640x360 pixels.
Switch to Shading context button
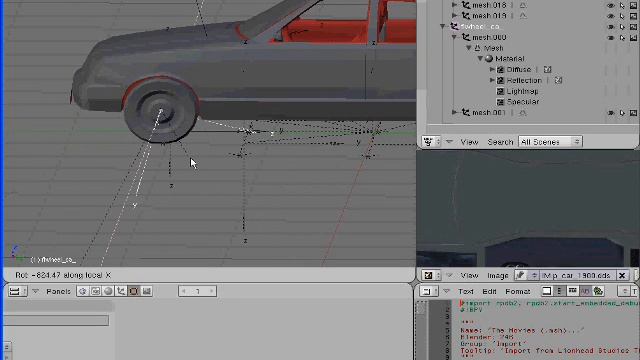point(108,291)
